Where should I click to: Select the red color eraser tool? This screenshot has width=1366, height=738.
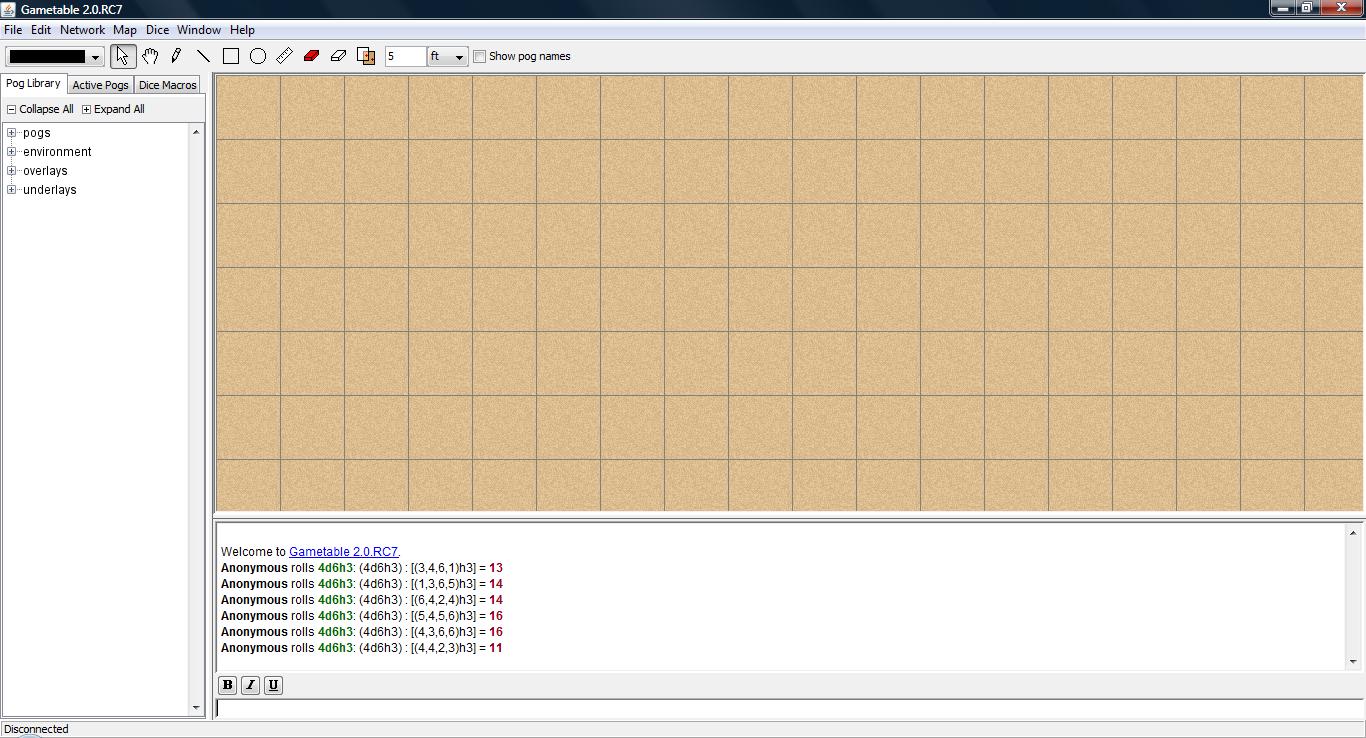(x=312, y=56)
